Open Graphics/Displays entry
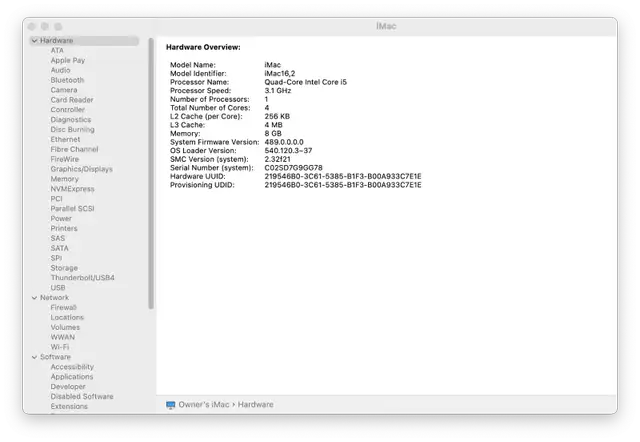640x442 pixels. (82, 169)
